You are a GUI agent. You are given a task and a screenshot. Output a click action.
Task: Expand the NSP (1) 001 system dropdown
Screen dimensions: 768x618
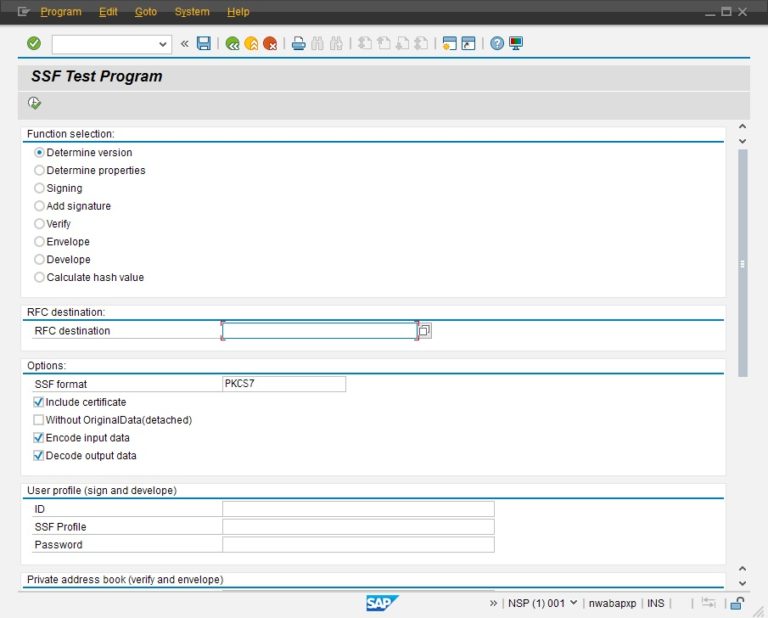coord(573,603)
